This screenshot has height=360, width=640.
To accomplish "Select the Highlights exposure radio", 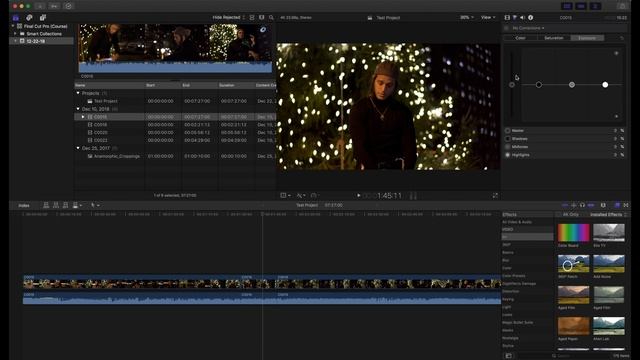I will [508, 155].
